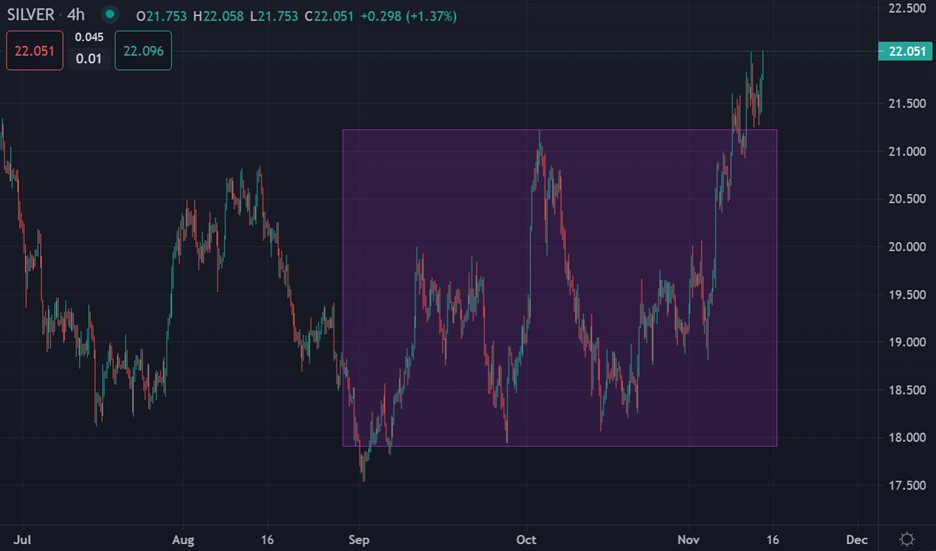Click the 17.500 price axis label
This screenshot has width=936, height=551.
click(x=907, y=485)
